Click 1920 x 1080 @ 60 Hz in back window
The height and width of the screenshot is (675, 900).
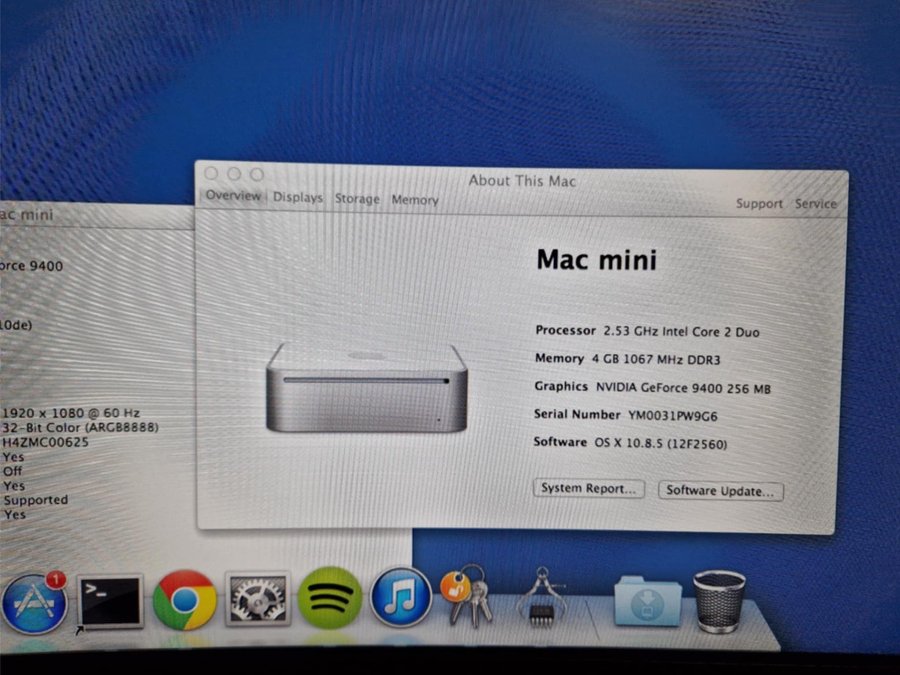coord(71,413)
